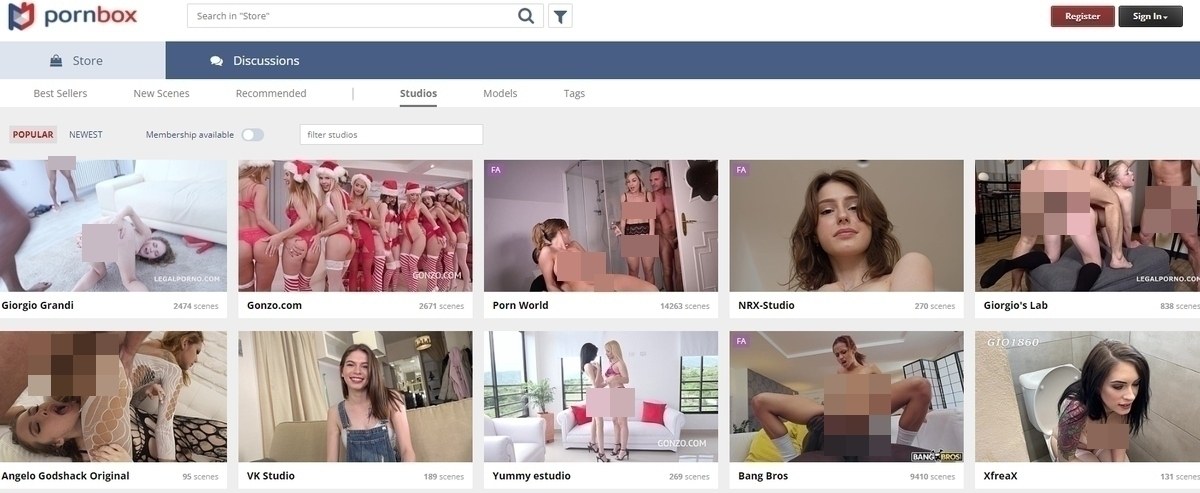The image size is (1200, 493).
Task: Click the "269 scenes" count
Action: pyautogui.click(x=689, y=477)
